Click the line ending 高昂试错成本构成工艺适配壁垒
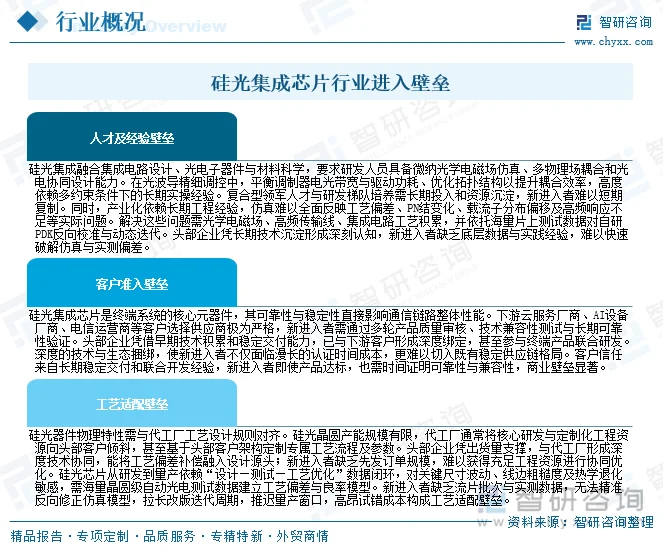 click(273, 501)
